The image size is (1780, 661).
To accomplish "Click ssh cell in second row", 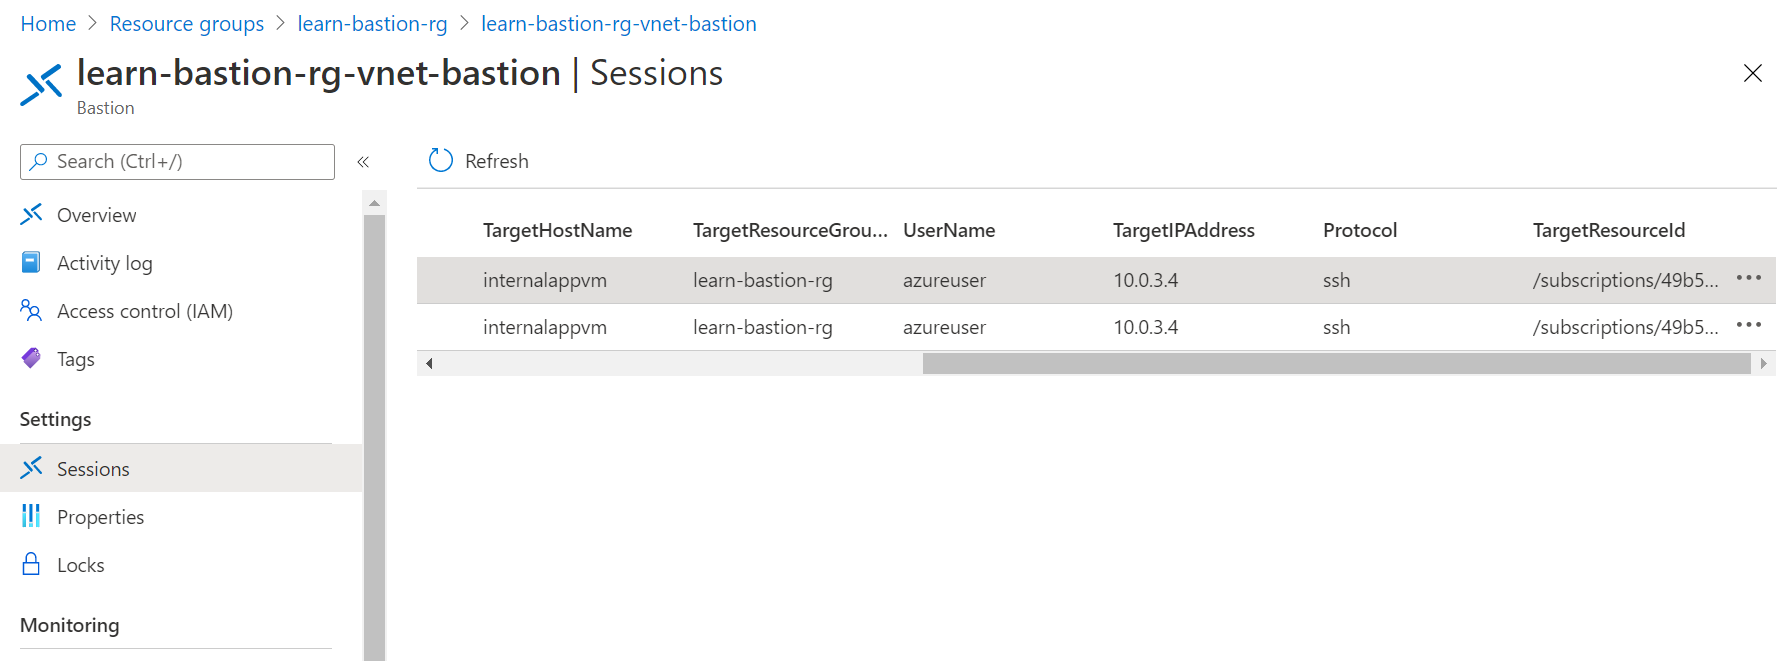I will coord(1337,327).
